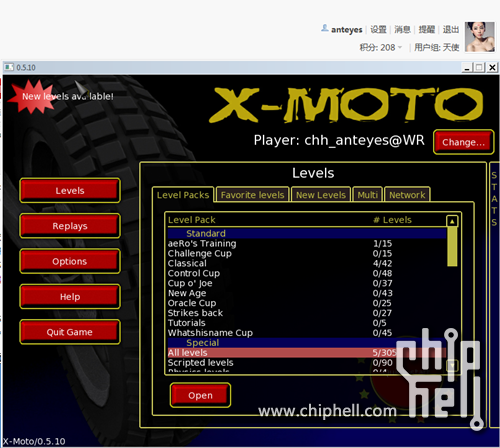Click the 退出 logout link
Viewport: 500px width, 448px height.
point(451,30)
